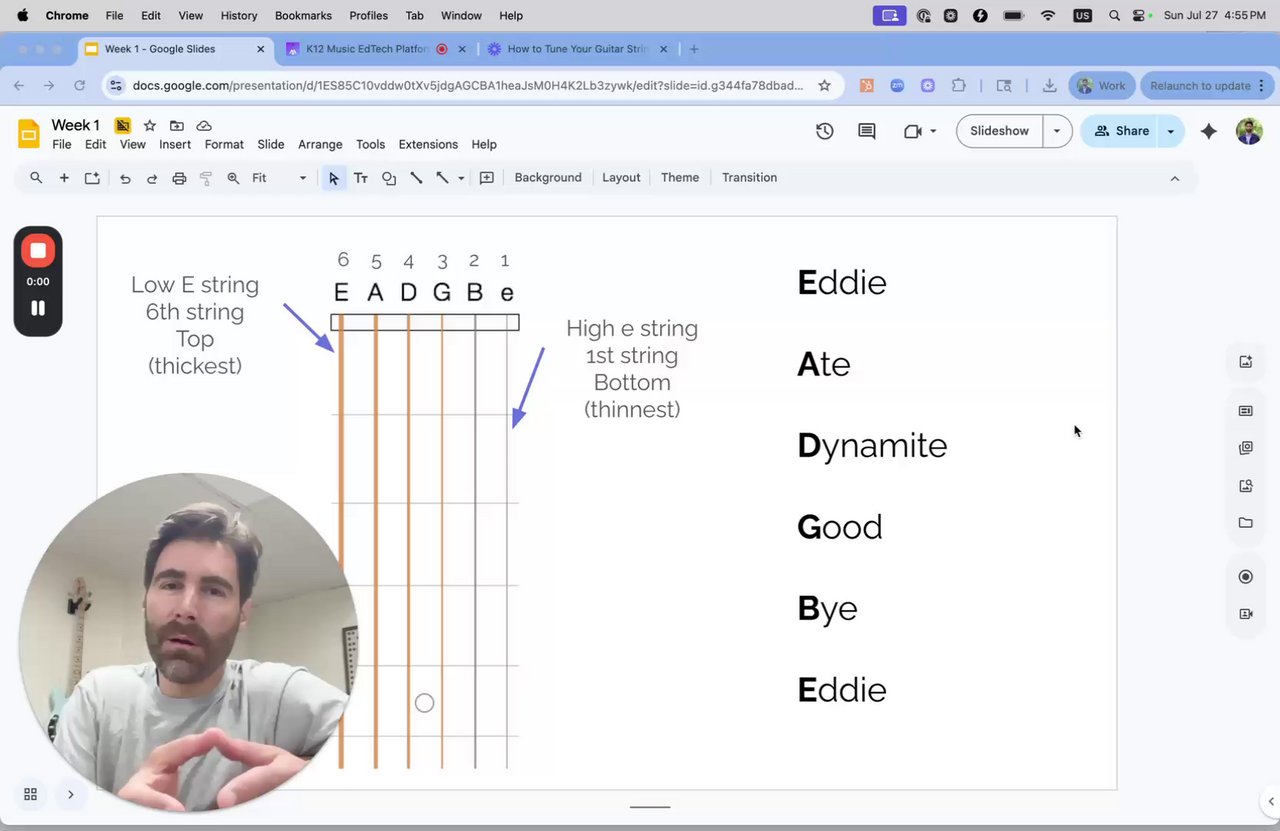The image size is (1280, 831).
Task: Open Slideshow options dropdown arrow
Action: coord(1057,131)
